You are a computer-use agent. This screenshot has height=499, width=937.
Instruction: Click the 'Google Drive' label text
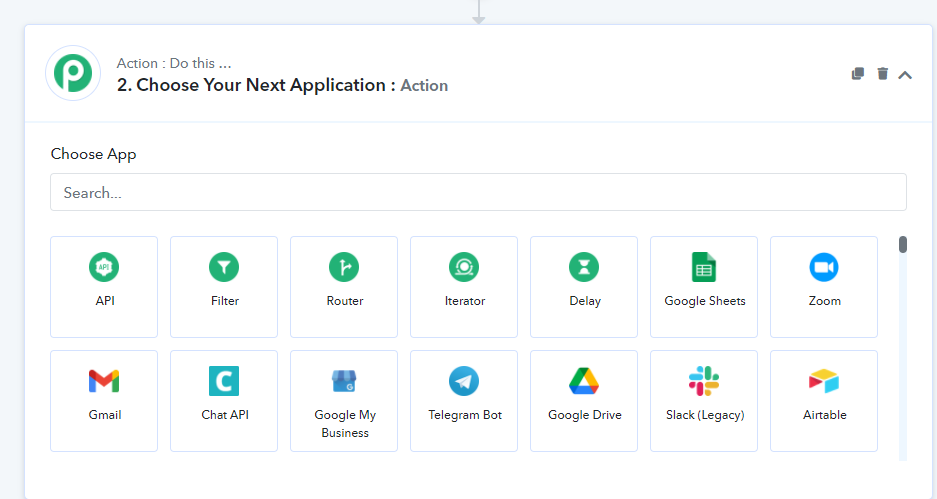[x=584, y=415]
